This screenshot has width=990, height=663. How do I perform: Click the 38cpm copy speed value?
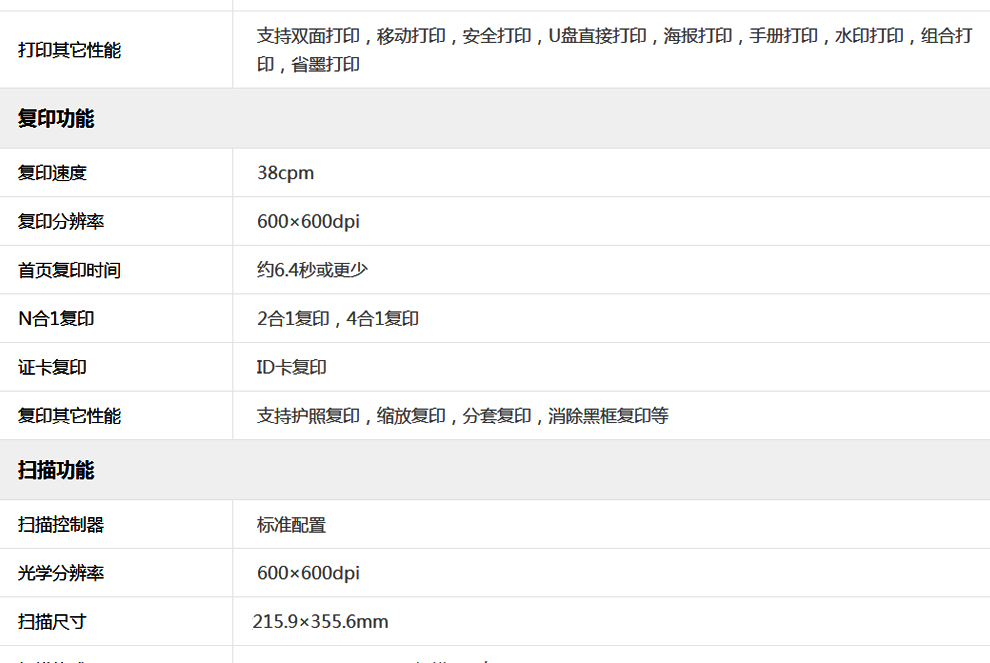285,173
